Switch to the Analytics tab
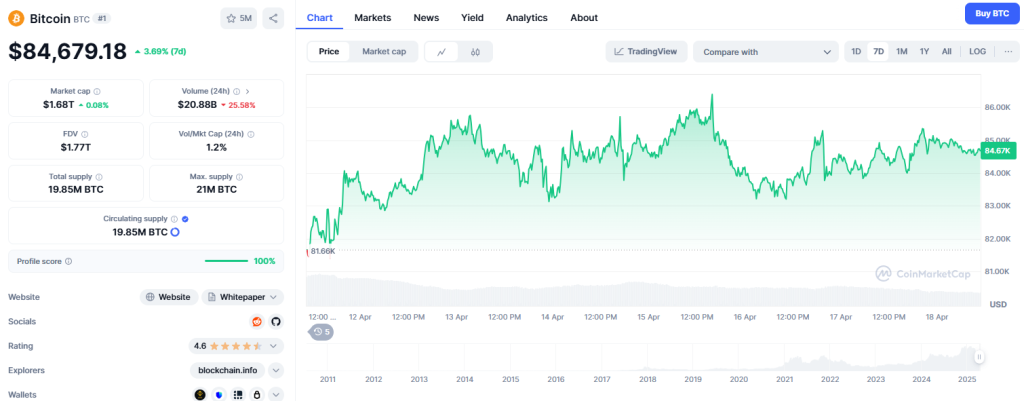 [x=526, y=18]
